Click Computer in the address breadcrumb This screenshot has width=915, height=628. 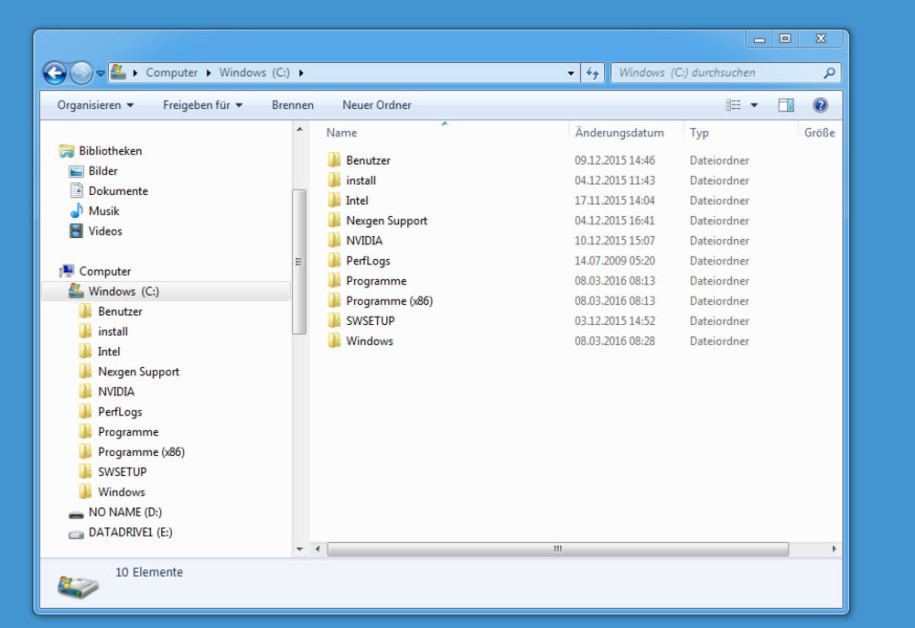(x=172, y=72)
